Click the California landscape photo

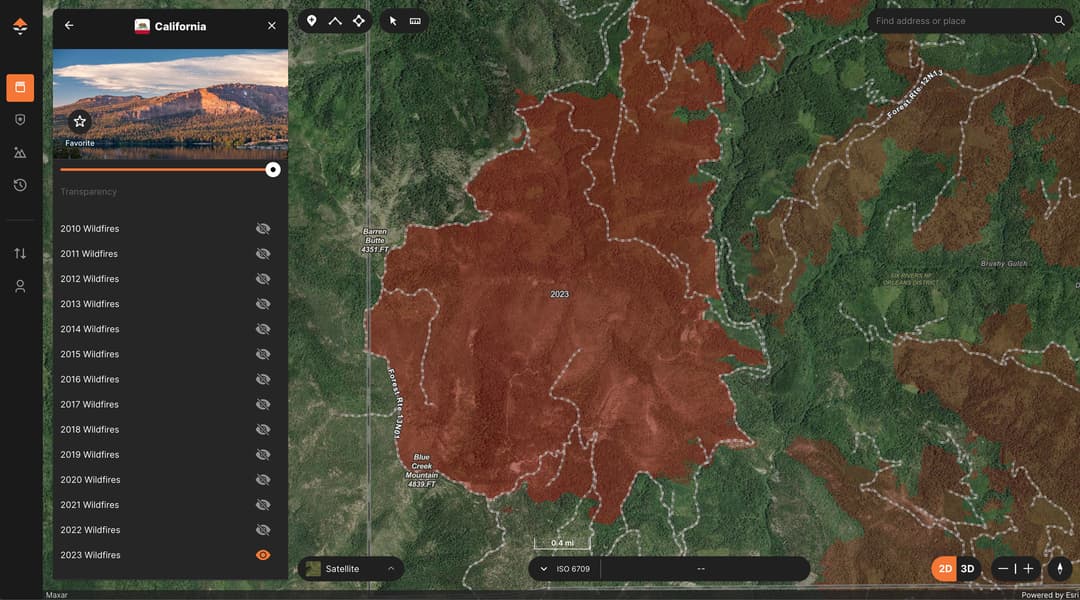[171, 104]
